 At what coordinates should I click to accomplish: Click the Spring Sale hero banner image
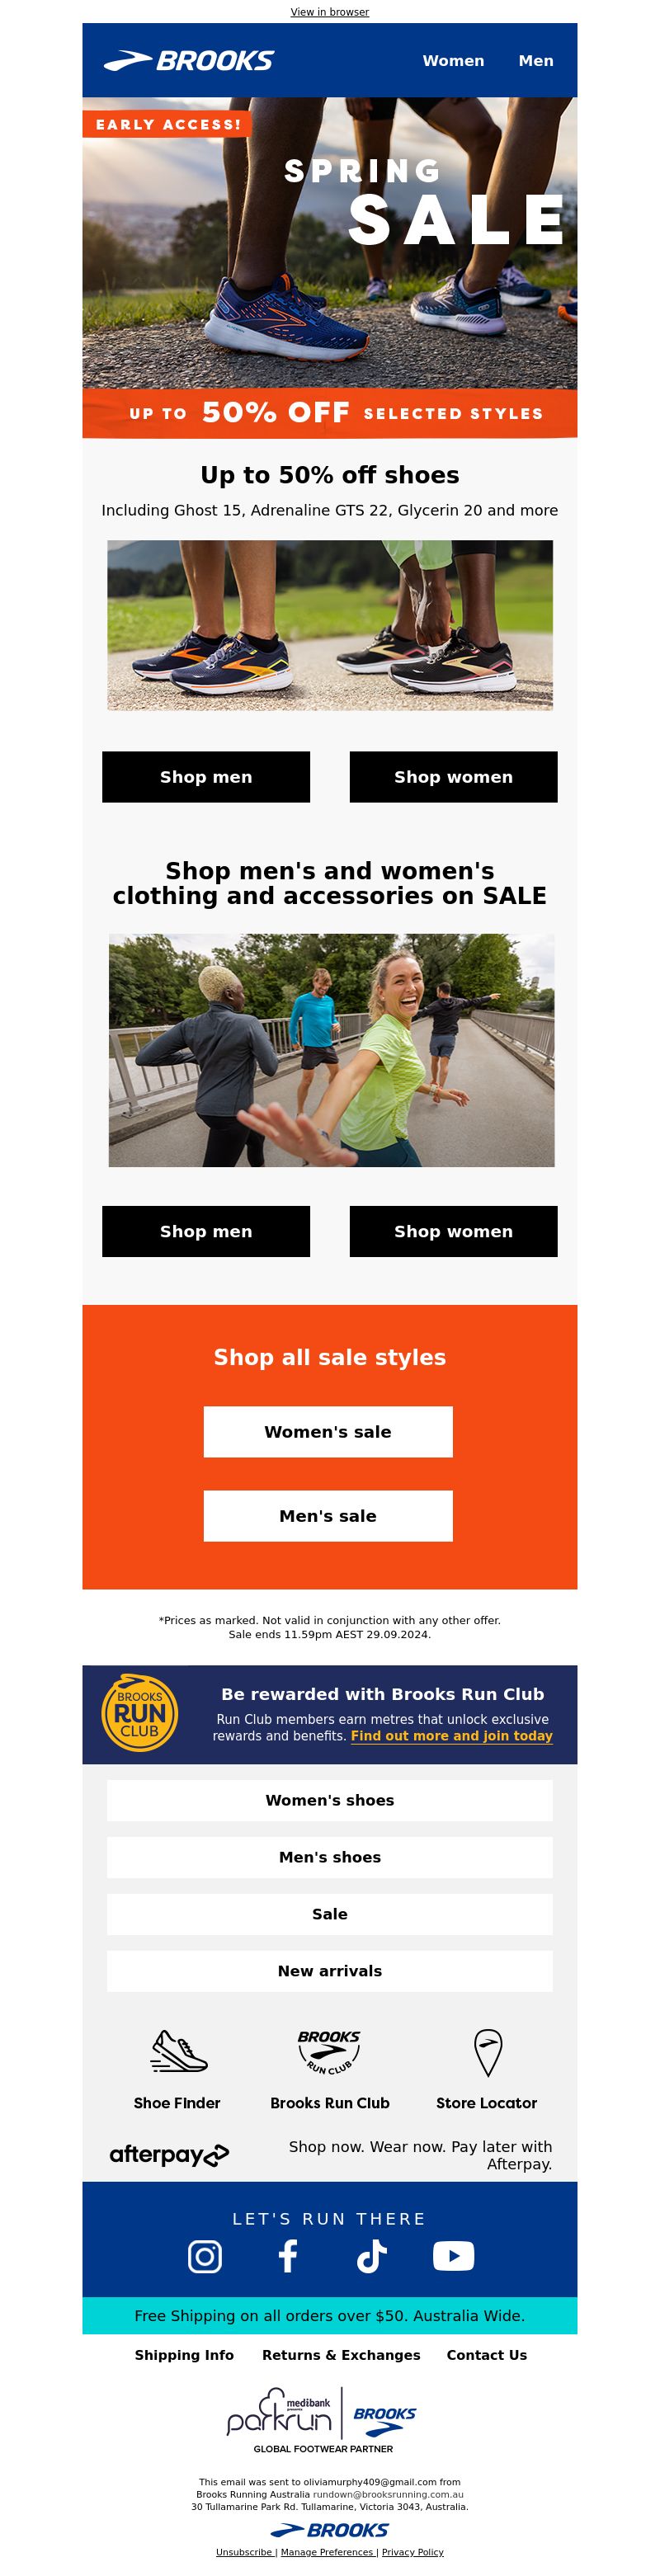[x=330, y=267]
